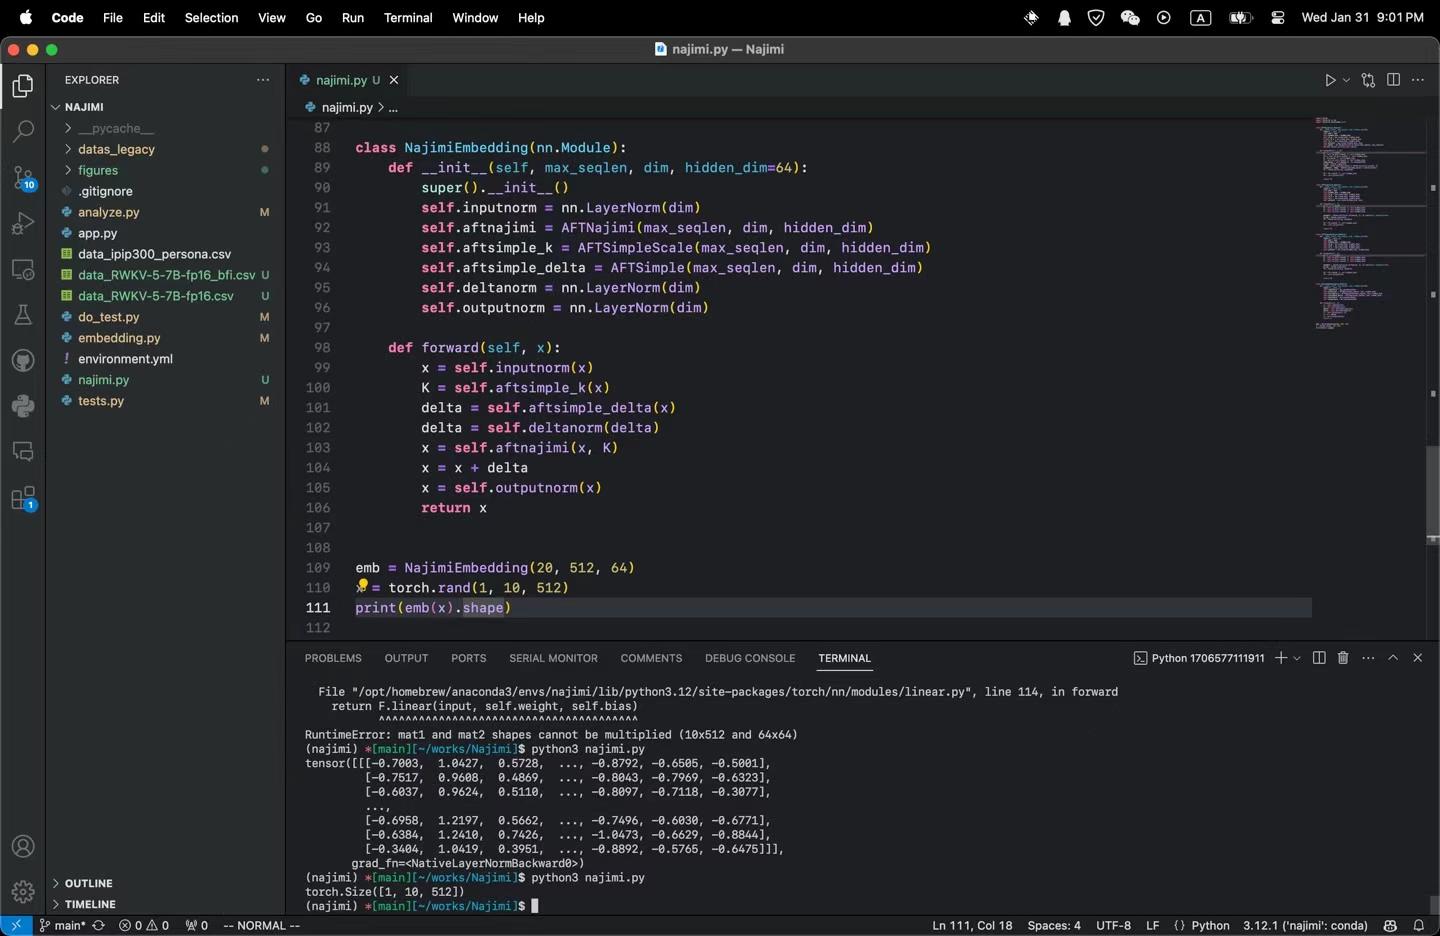Split the editor to the right
Viewport: 1440px width, 936px height.
click(x=1393, y=80)
